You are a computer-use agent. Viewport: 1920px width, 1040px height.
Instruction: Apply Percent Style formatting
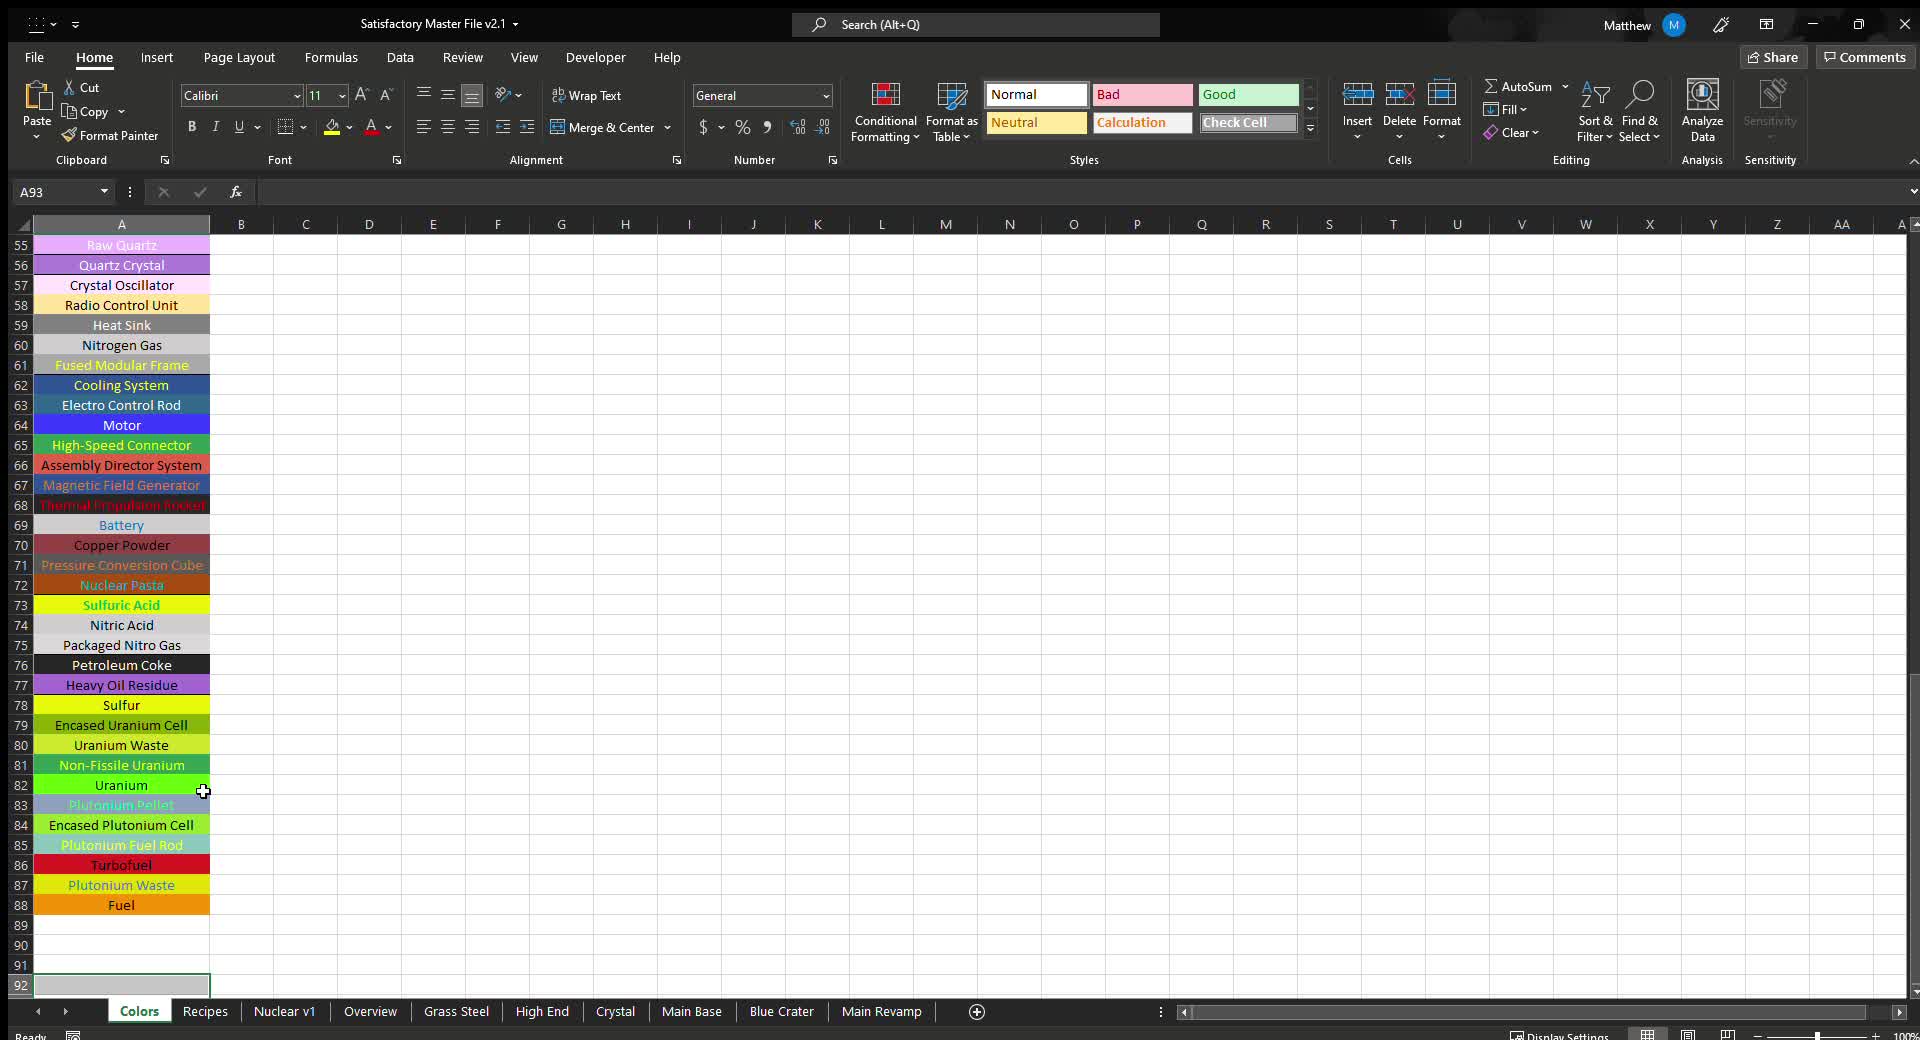point(742,127)
